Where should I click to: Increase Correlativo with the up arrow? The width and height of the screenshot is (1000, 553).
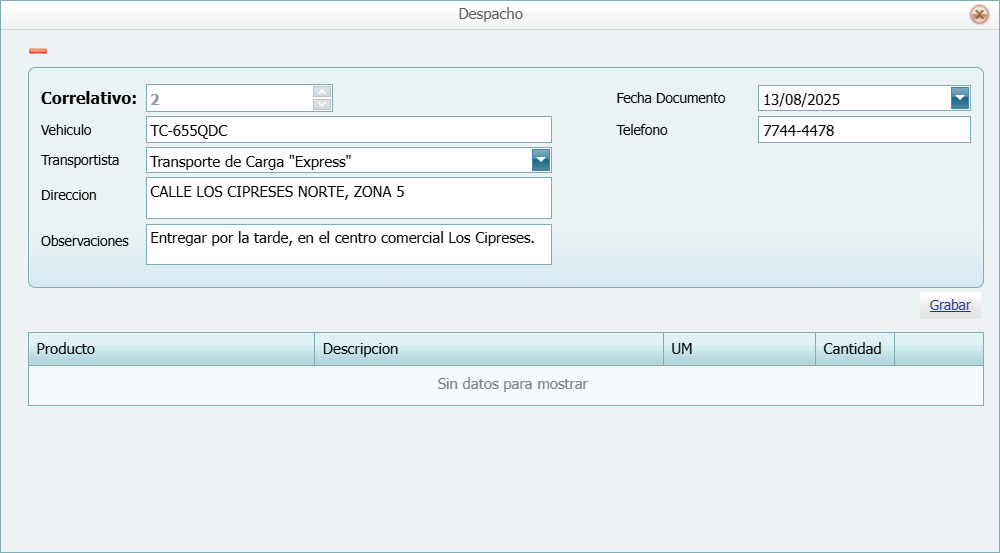pos(322,92)
